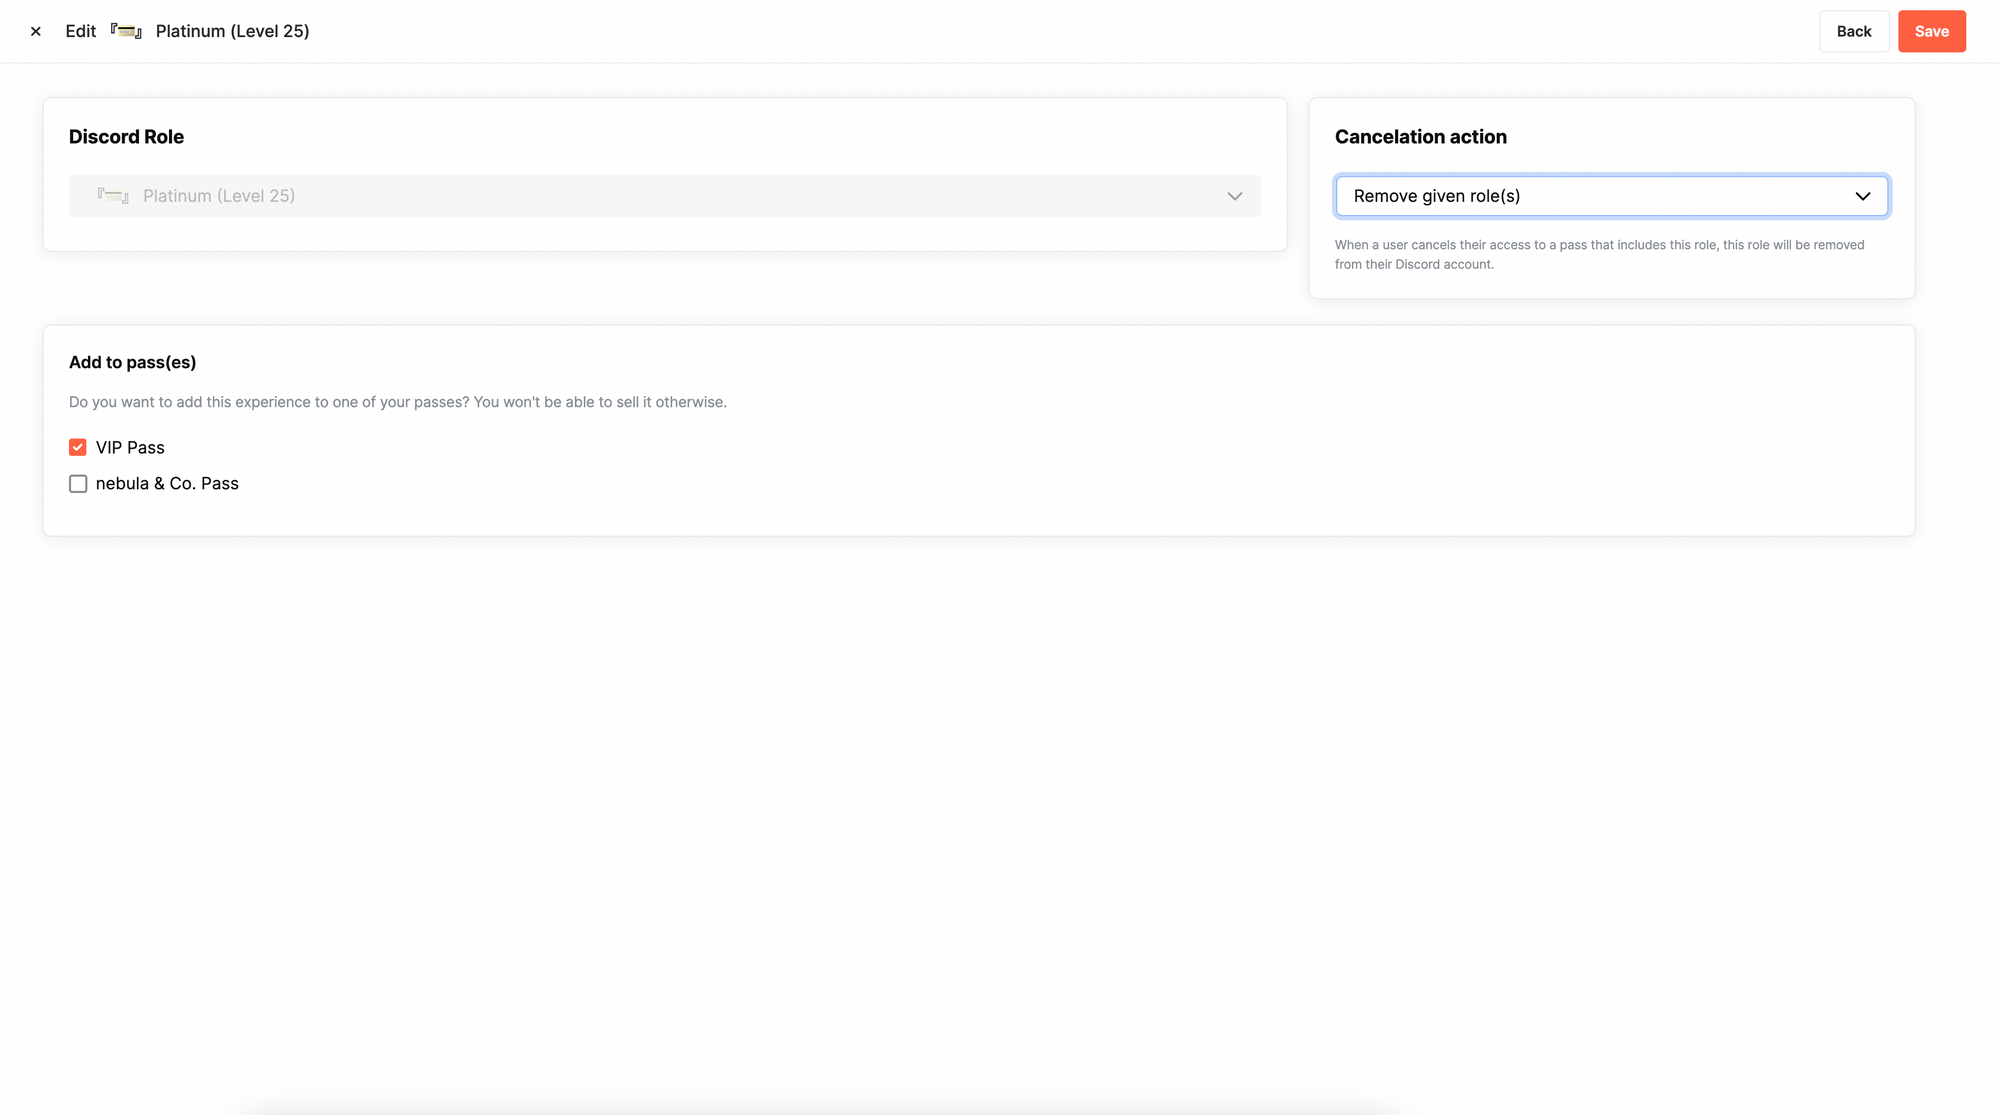The width and height of the screenshot is (2000, 1115).
Task: Enable the nebula & Co. Pass checkbox
Action: pos(78,484)
